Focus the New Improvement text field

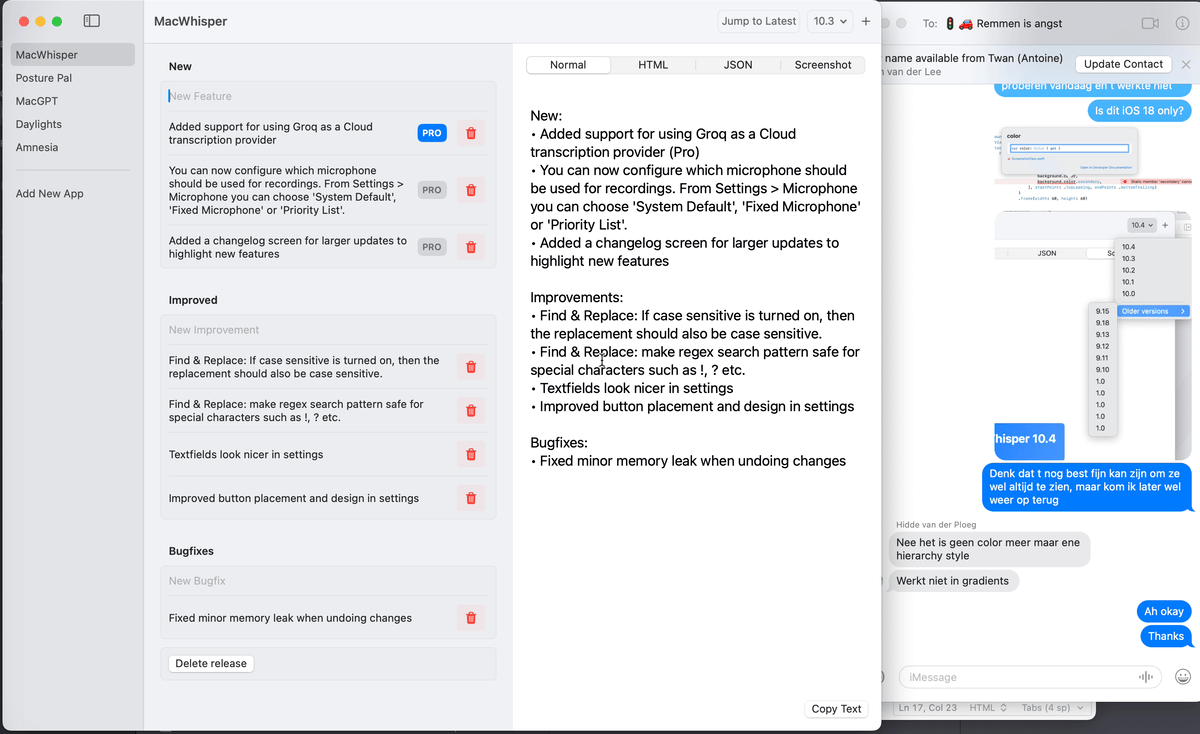(328, 330)
